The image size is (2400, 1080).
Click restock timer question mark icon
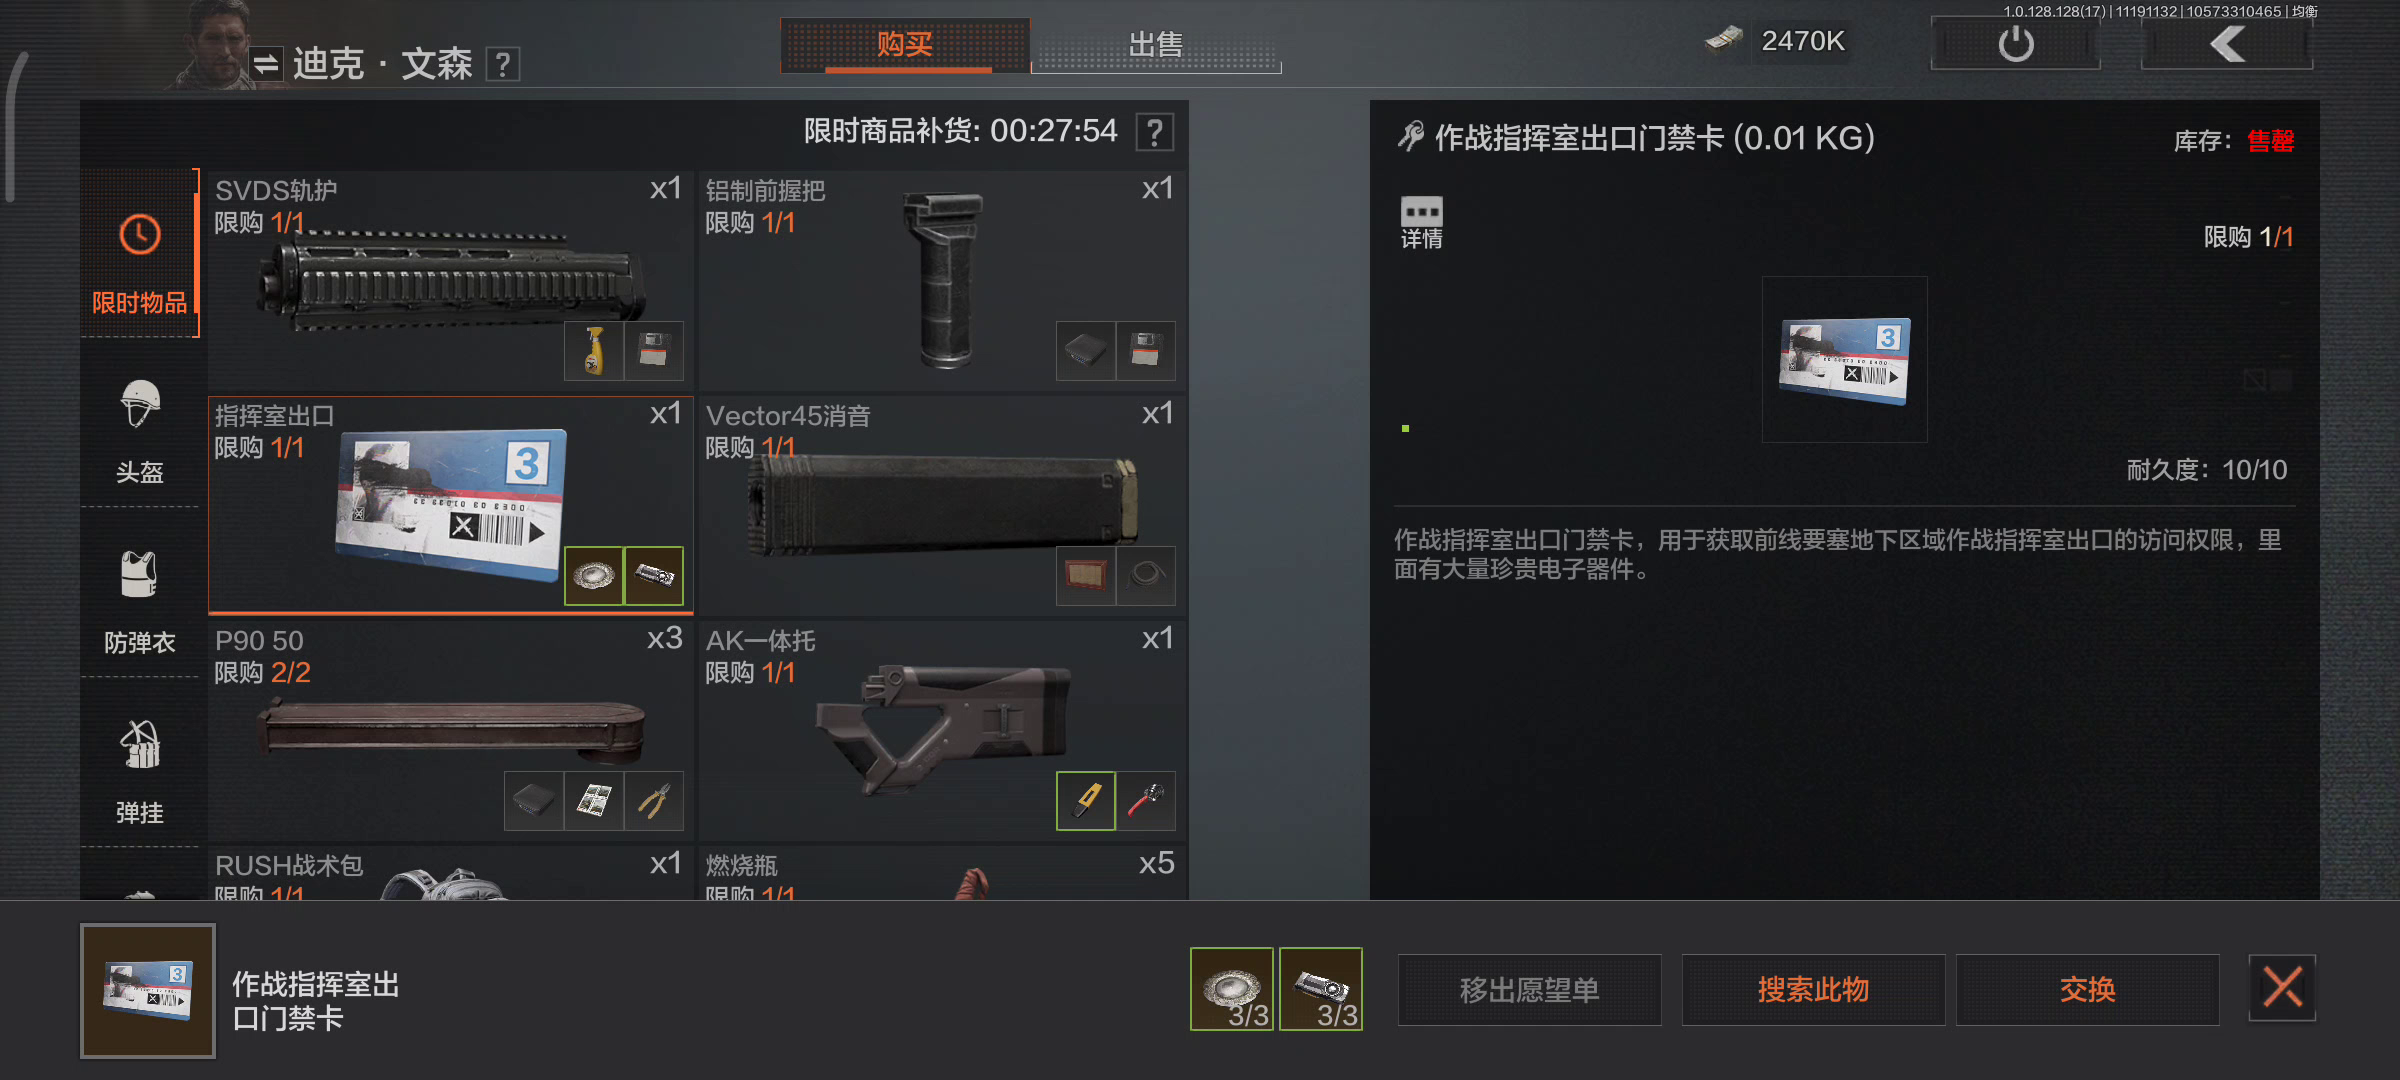pyautogui.click(x=1155, y=132)
